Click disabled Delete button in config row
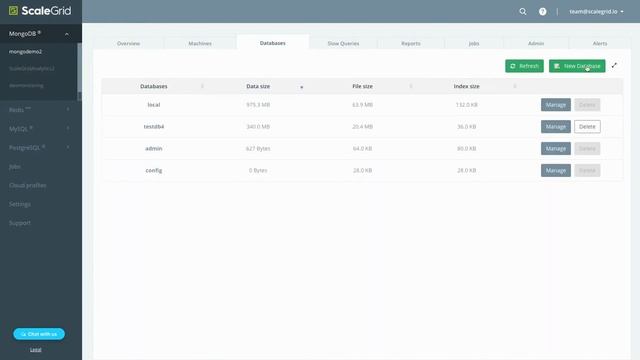 pos(587,170)
